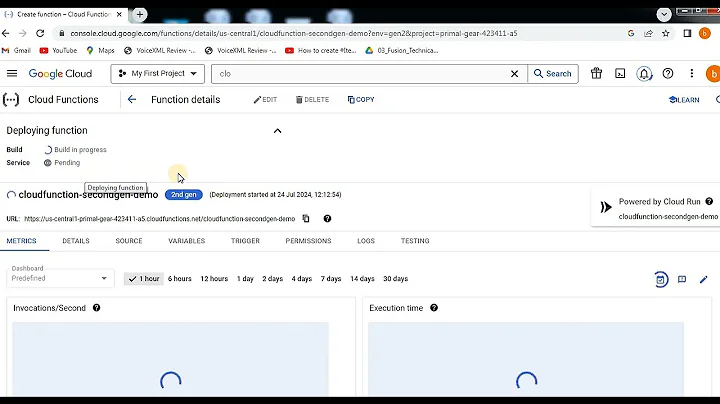Switch to the Details tab
This screenshot has width=720, height=404.
click(x=76, y=241)
